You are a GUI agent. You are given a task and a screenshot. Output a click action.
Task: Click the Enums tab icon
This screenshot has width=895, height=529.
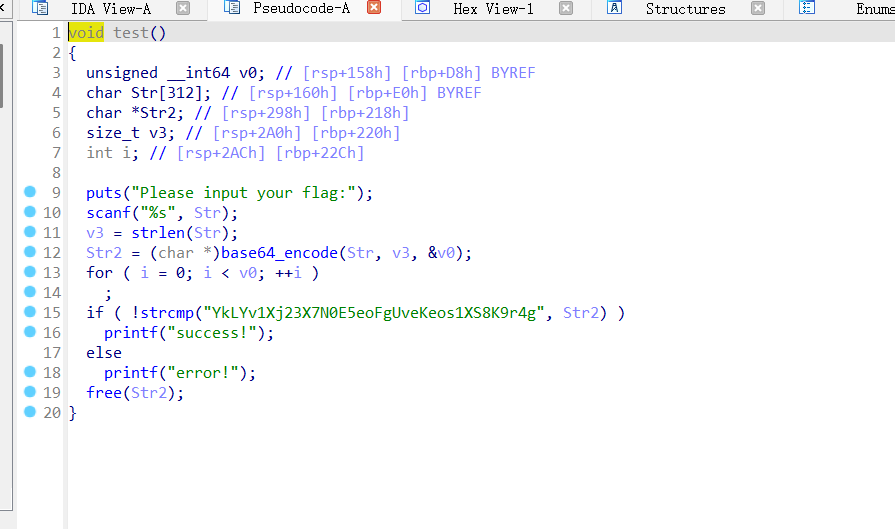[807, 7]
